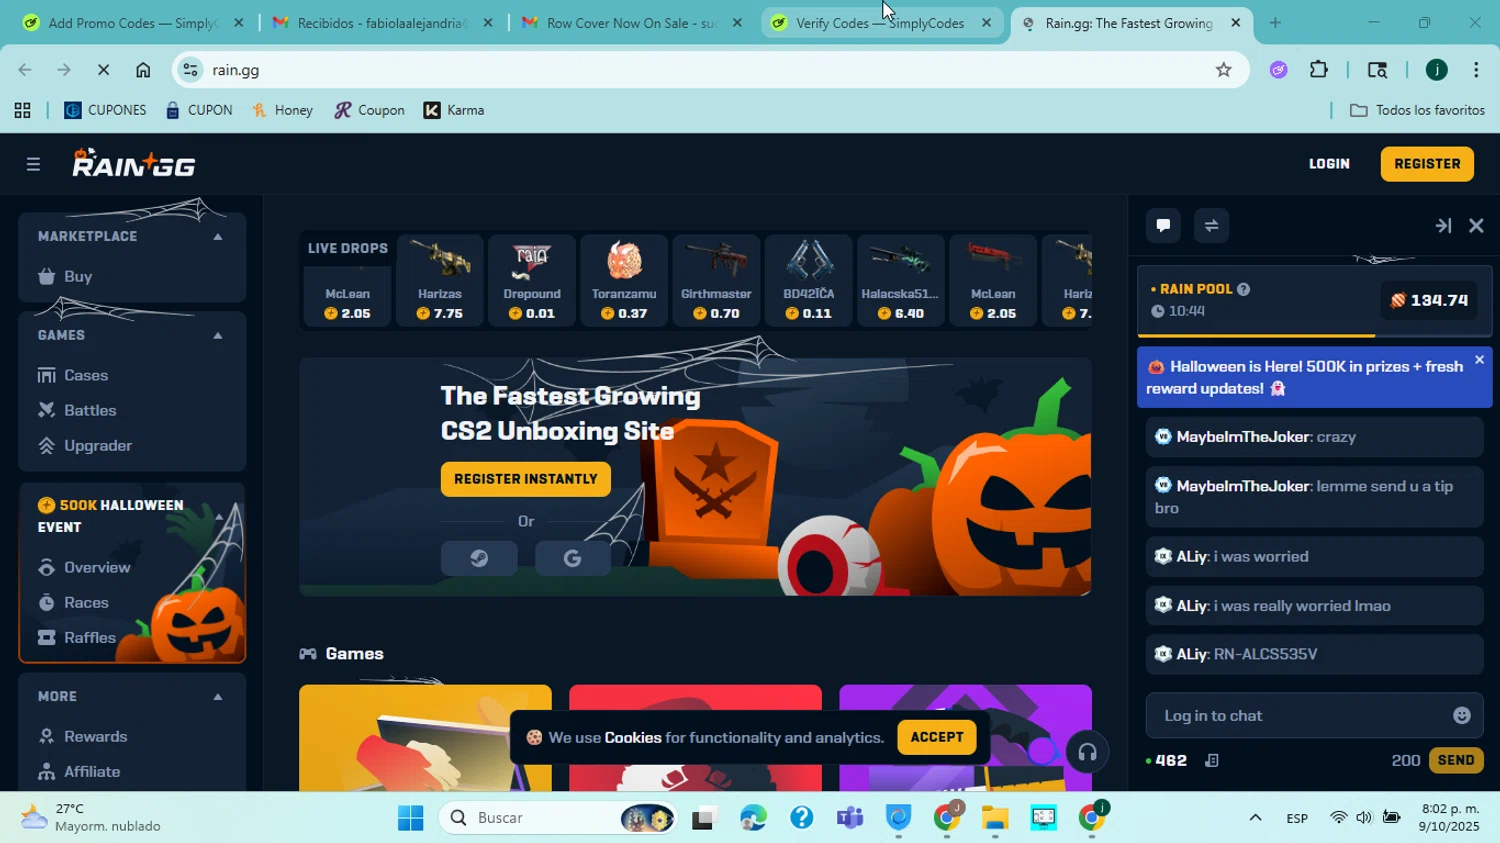Open the Chrome three-dot menu

[1476, 70]
